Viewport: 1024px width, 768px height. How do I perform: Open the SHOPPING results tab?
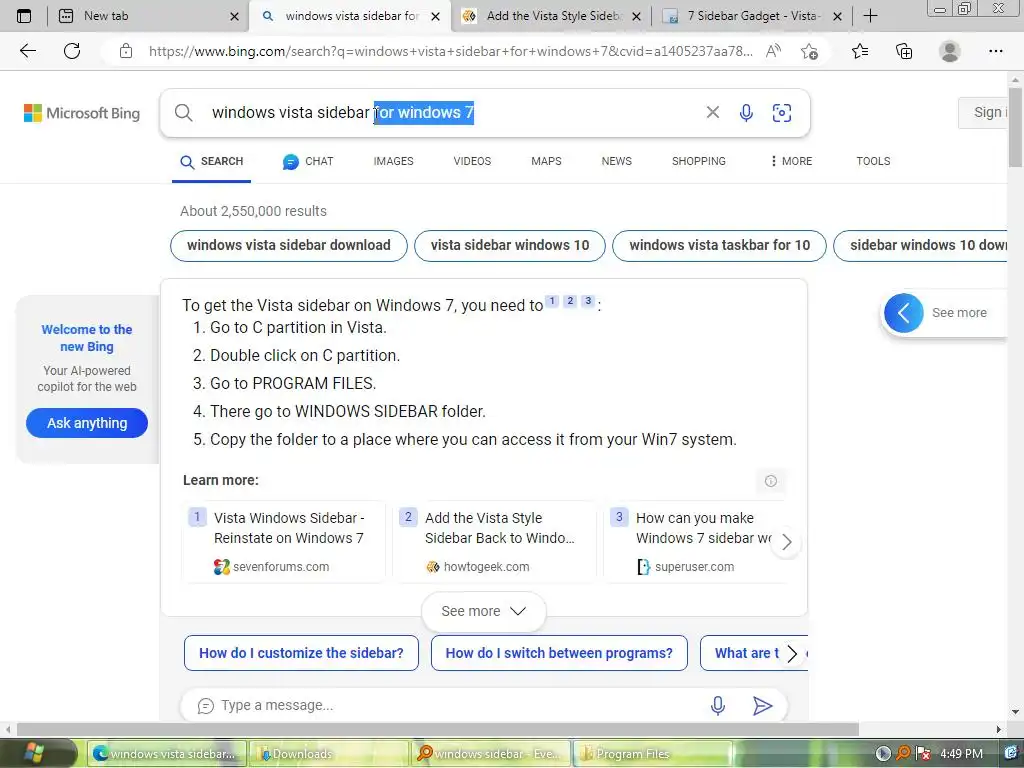point(699,161)
